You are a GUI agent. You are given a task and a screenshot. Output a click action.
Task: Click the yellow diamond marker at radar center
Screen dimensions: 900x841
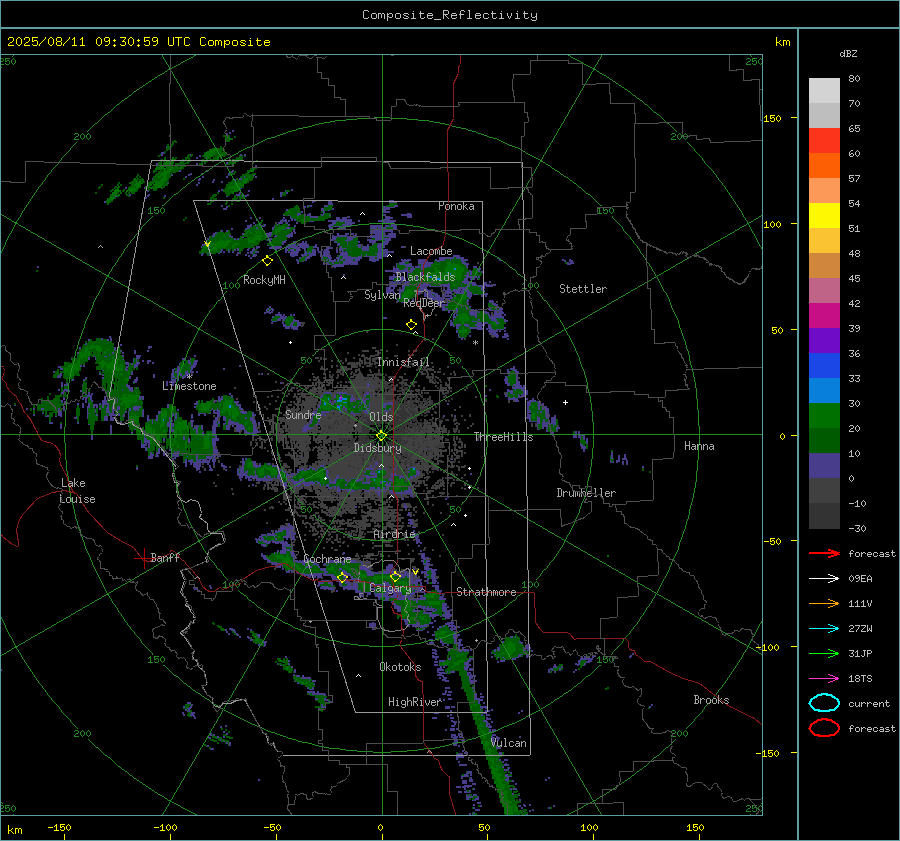[x=381, y=436]
